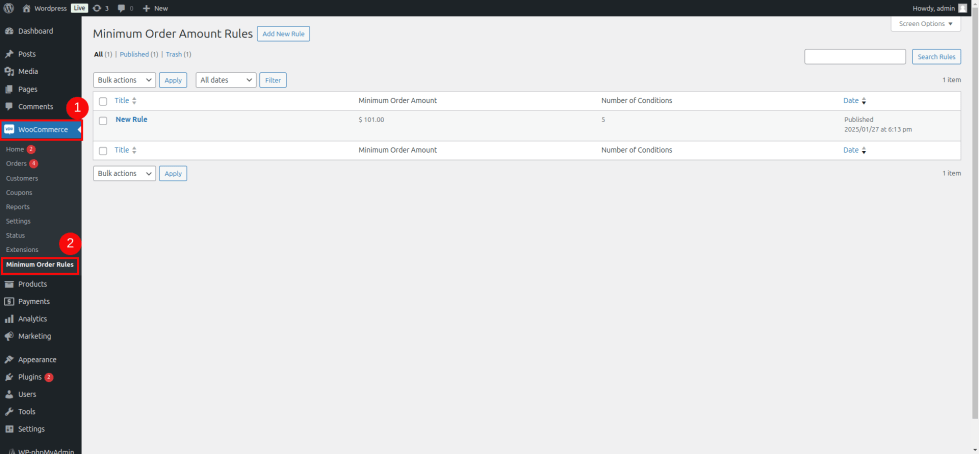Focus the search rules text field

coord(855,57)
